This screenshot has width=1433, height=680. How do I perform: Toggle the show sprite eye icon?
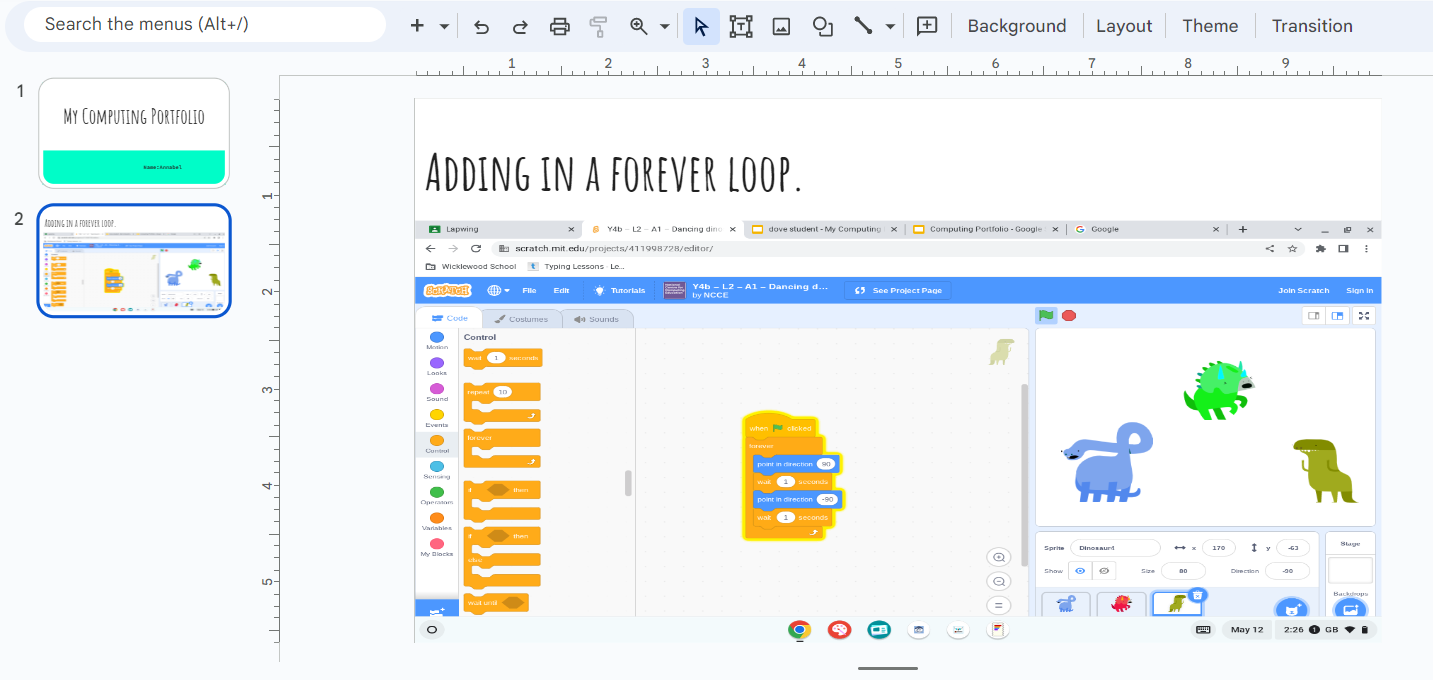coord(1079,571)
